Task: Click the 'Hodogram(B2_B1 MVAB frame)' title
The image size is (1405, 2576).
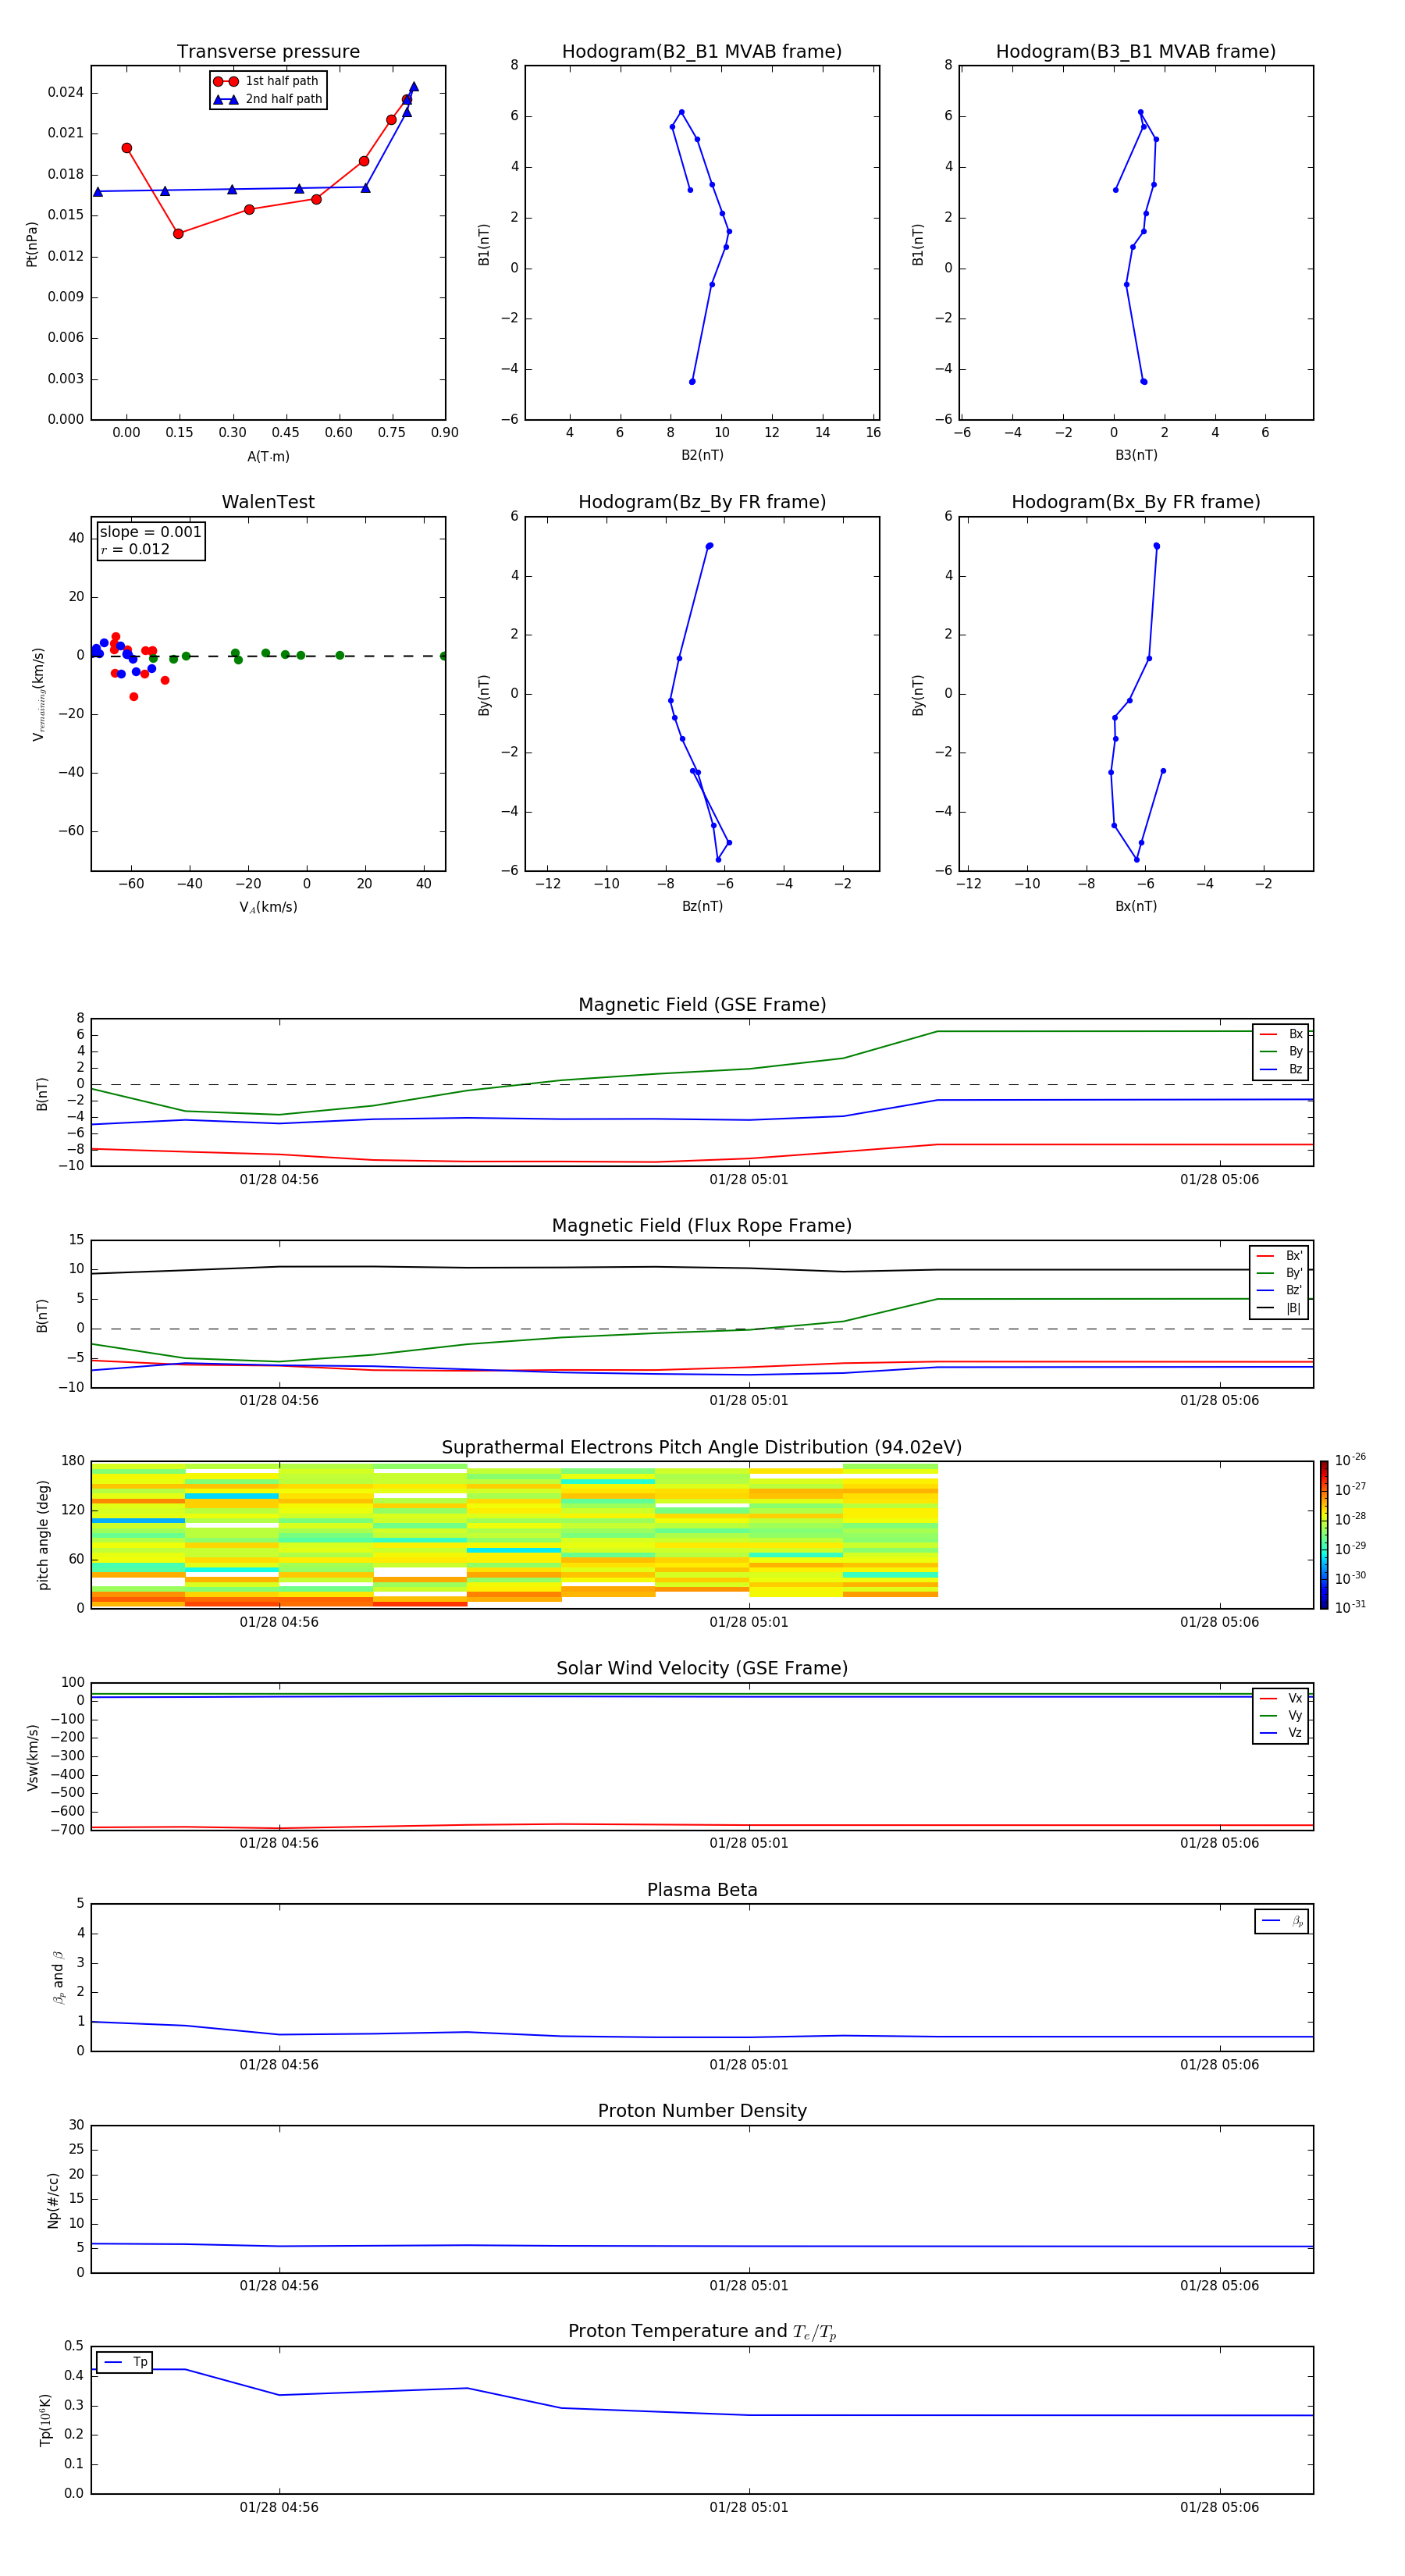Action: point(701,52)
